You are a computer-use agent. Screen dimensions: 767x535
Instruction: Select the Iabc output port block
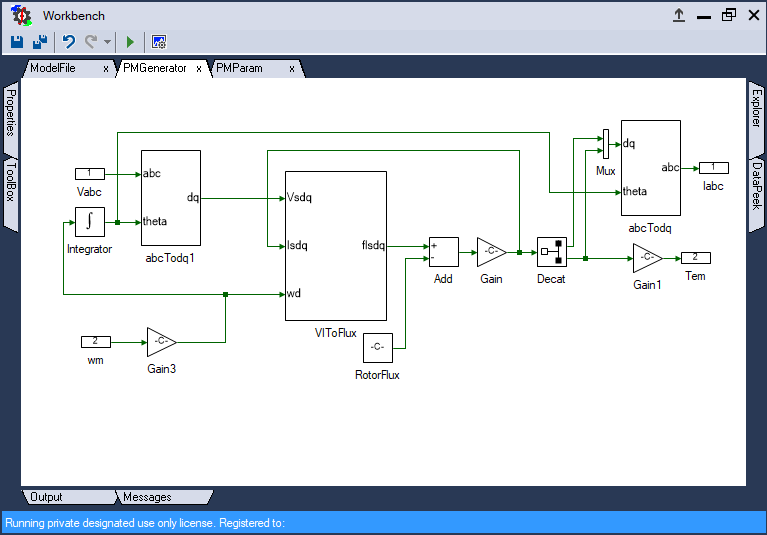pyautogui.click(x=714, y=168)
